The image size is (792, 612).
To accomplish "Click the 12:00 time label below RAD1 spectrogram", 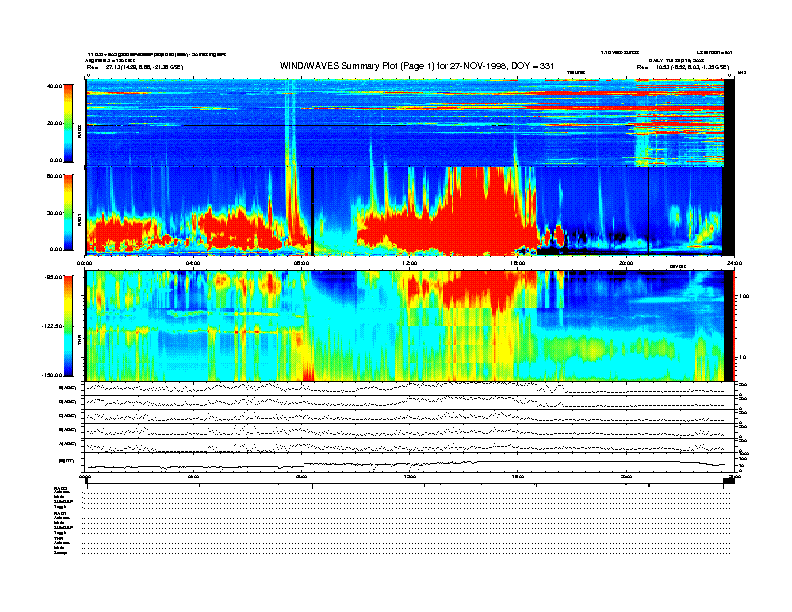I will coord(410,263).
